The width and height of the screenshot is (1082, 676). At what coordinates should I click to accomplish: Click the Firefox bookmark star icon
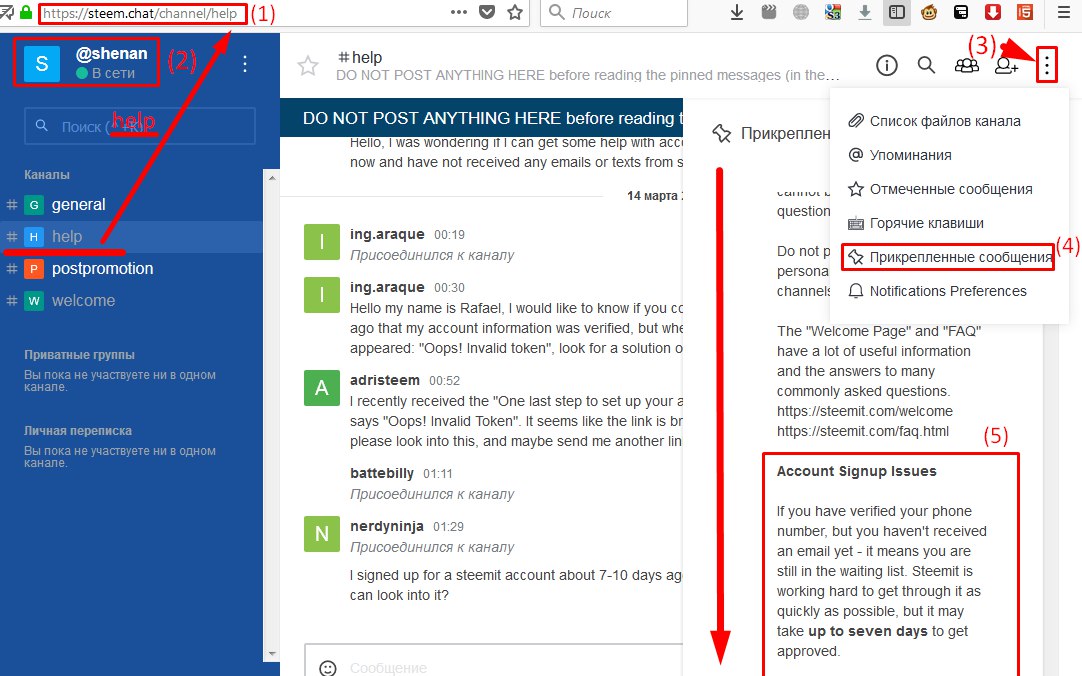515,12
